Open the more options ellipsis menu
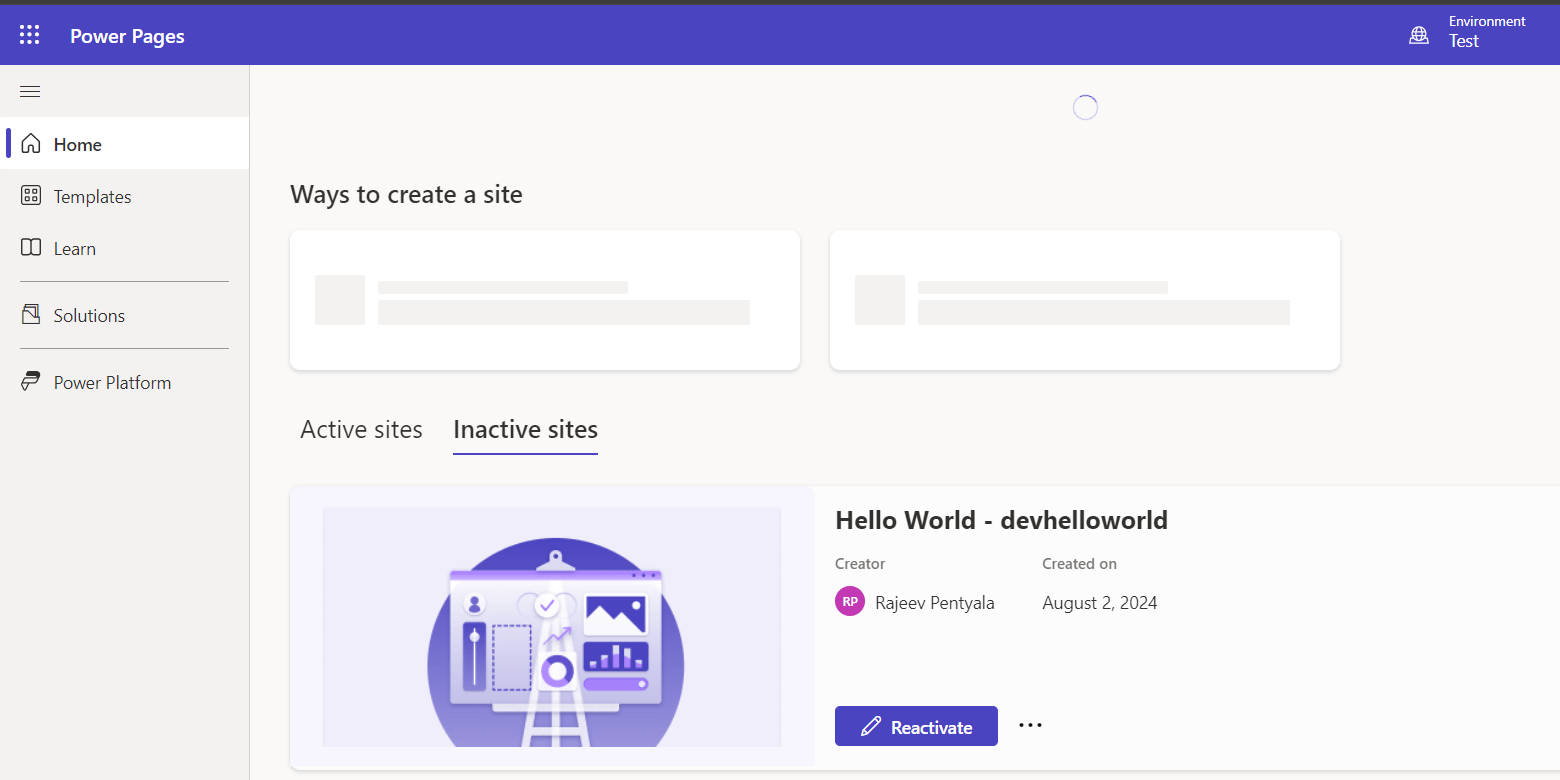This screenshot has height=780, width=1560. tap(1030, 725)
